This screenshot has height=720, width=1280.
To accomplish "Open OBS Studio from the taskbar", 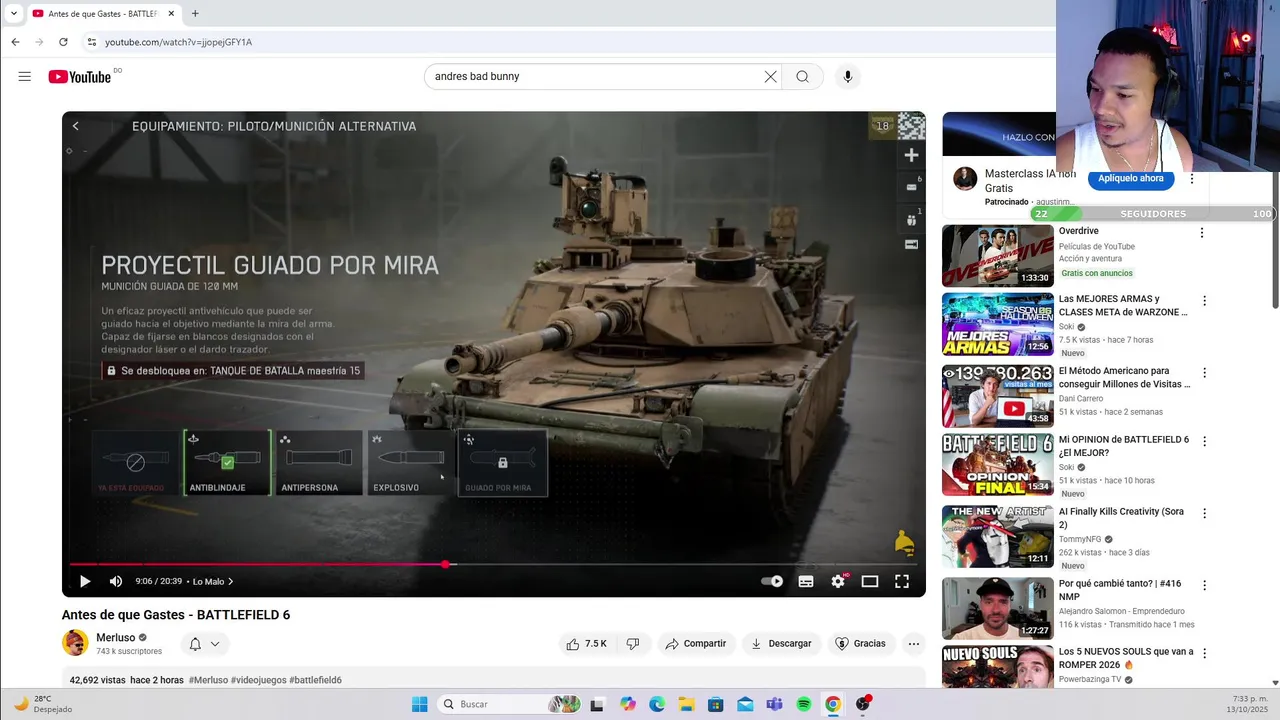I will [x=863, y=704].
